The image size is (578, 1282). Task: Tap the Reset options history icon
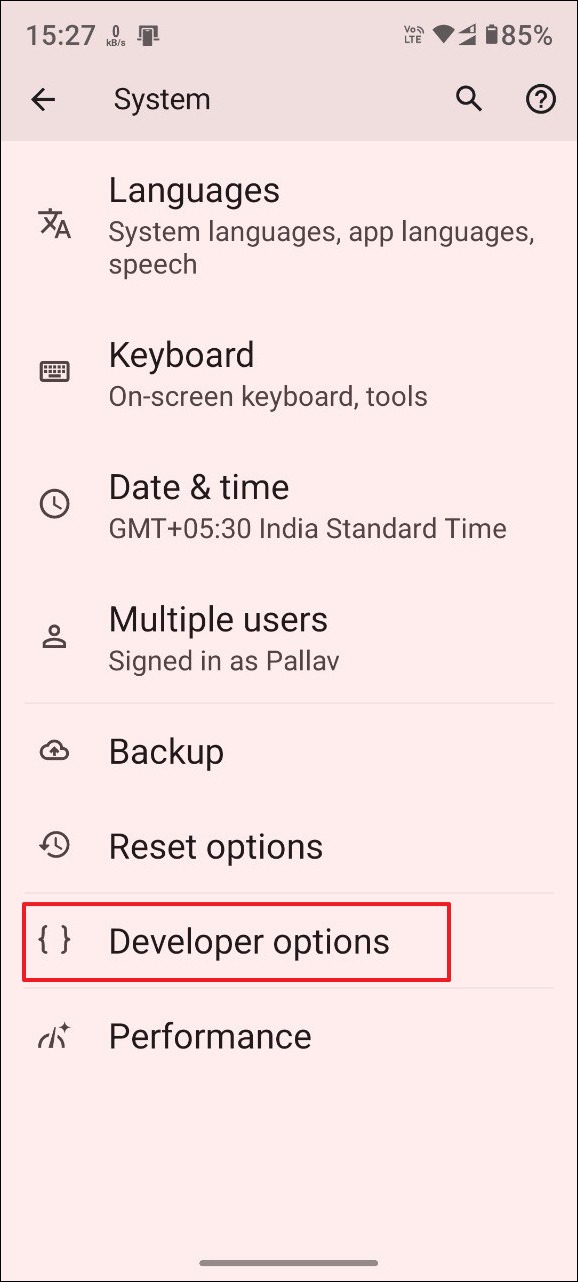(55, 846)
